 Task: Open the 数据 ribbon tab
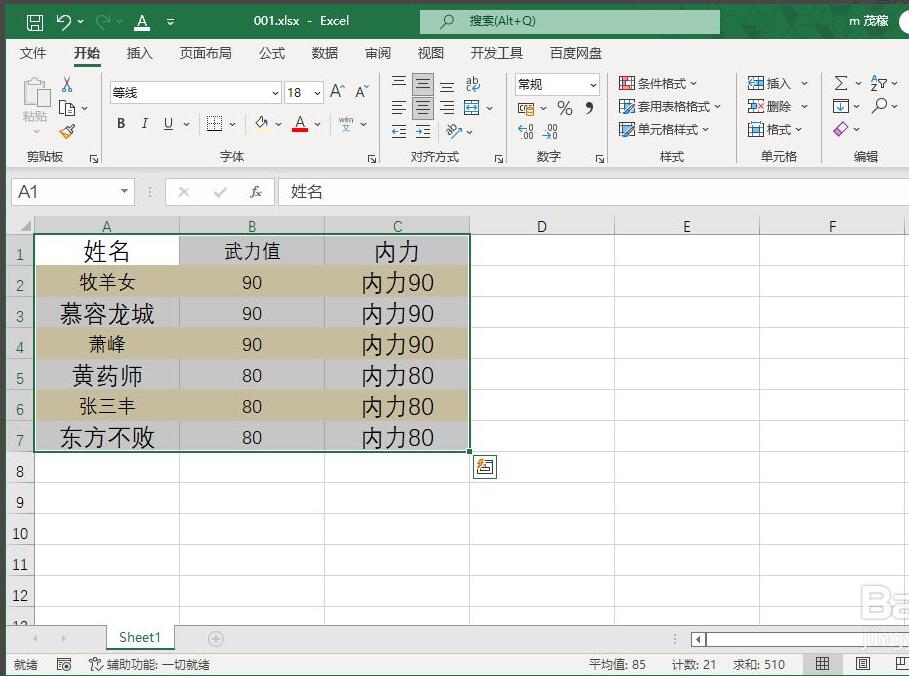[x=324, y=53]
